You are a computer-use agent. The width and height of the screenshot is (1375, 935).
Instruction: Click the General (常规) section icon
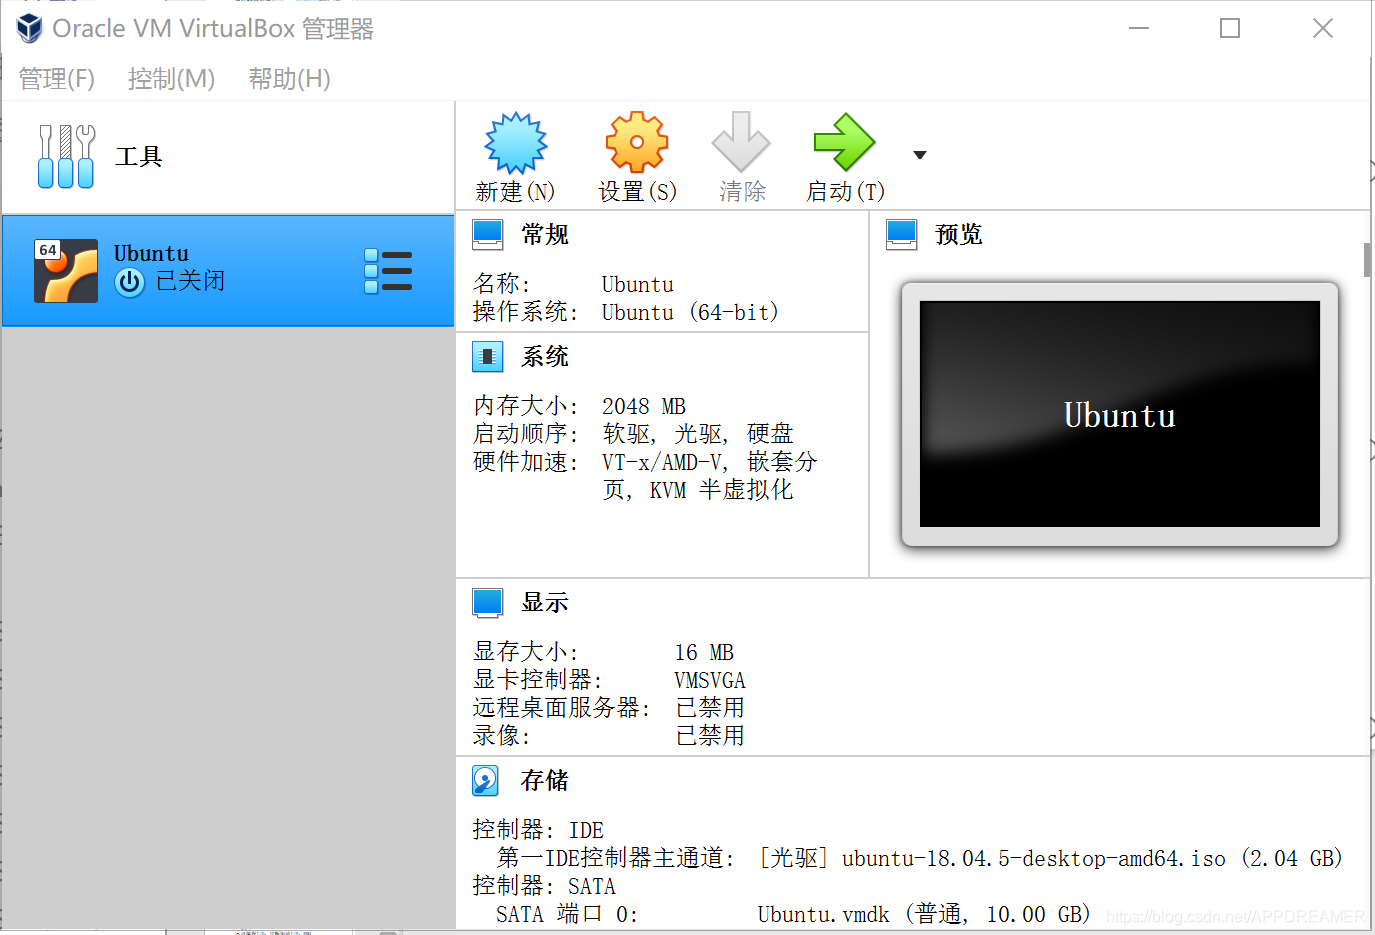click(x=488, y=235)
